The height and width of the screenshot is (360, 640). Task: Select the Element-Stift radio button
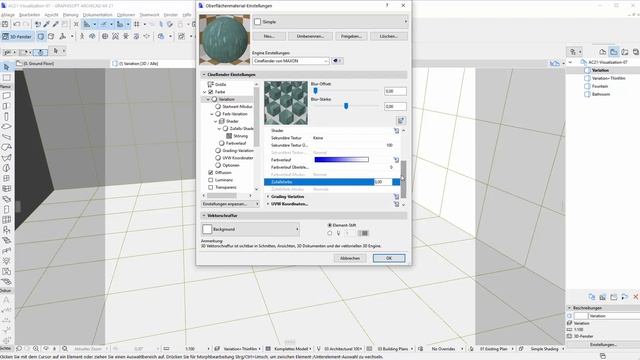330,225
